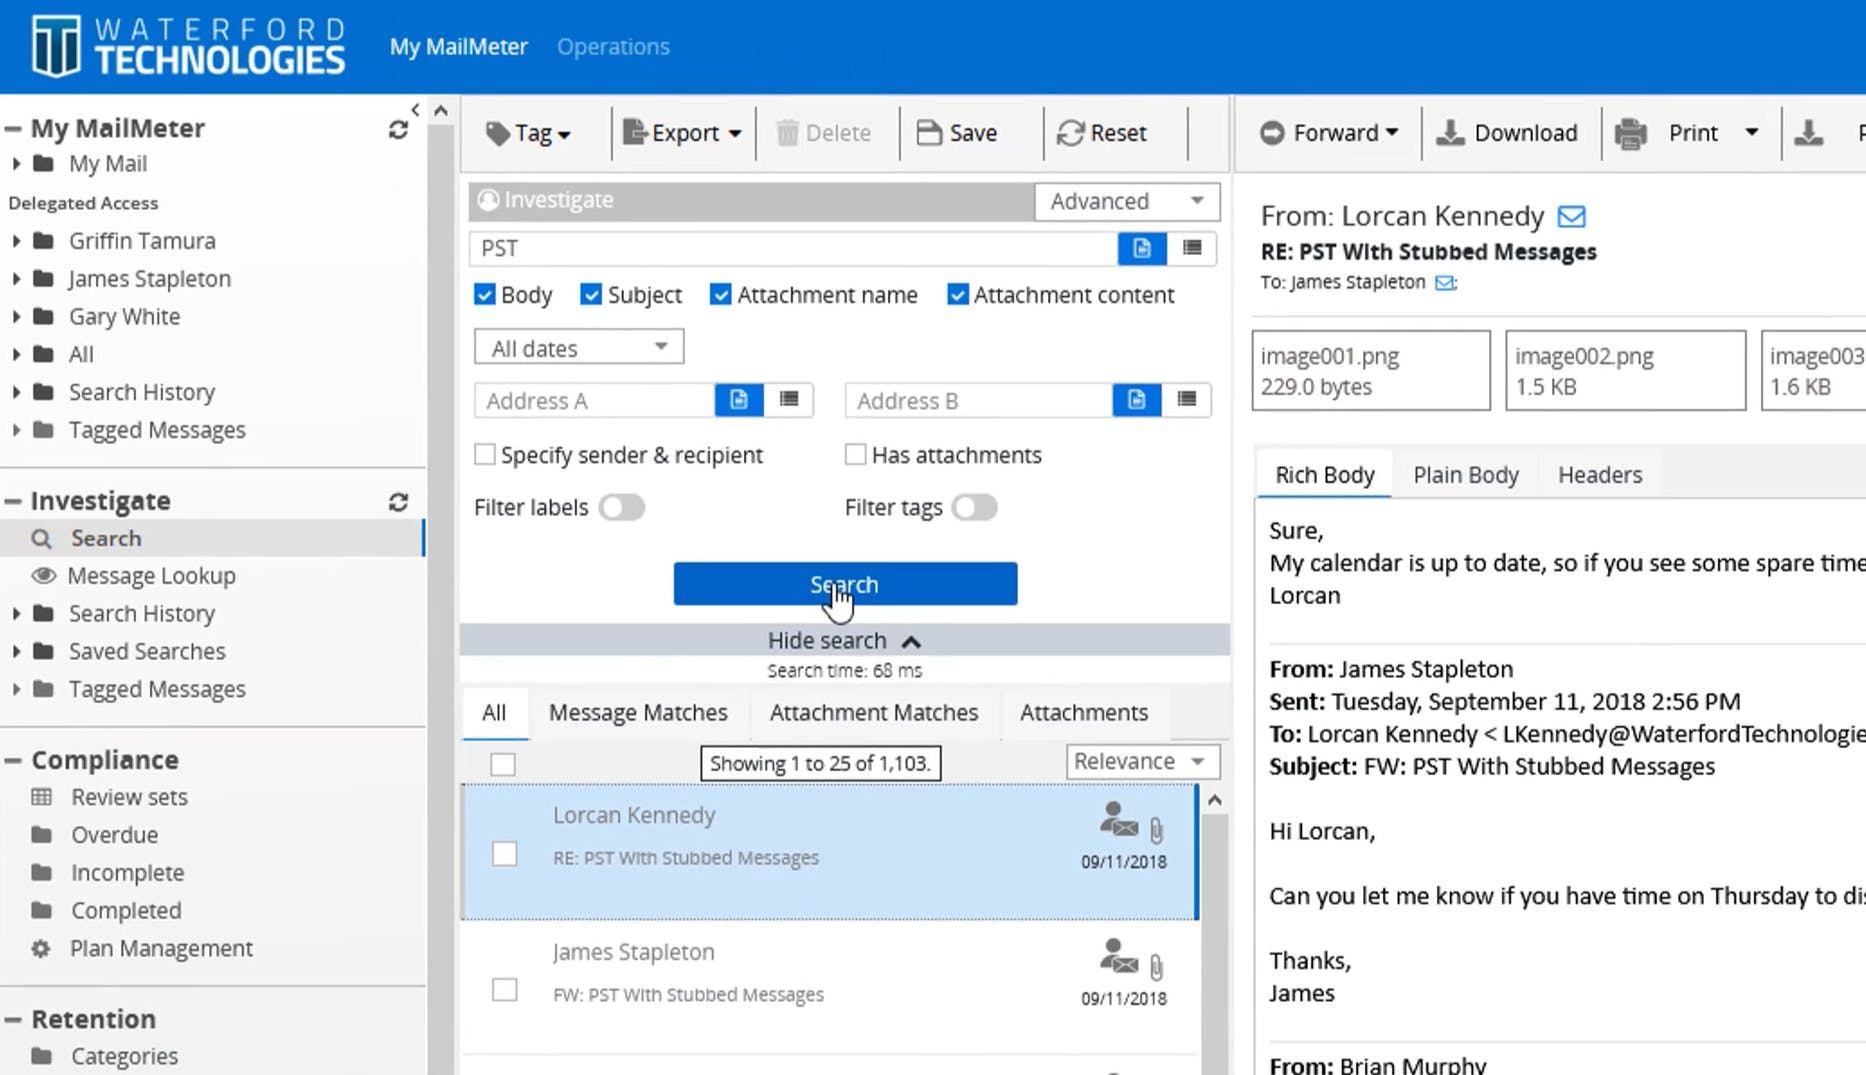Select all results checkbox in list header
This screenshot has height=1075, width=1866.
point(503,765)
